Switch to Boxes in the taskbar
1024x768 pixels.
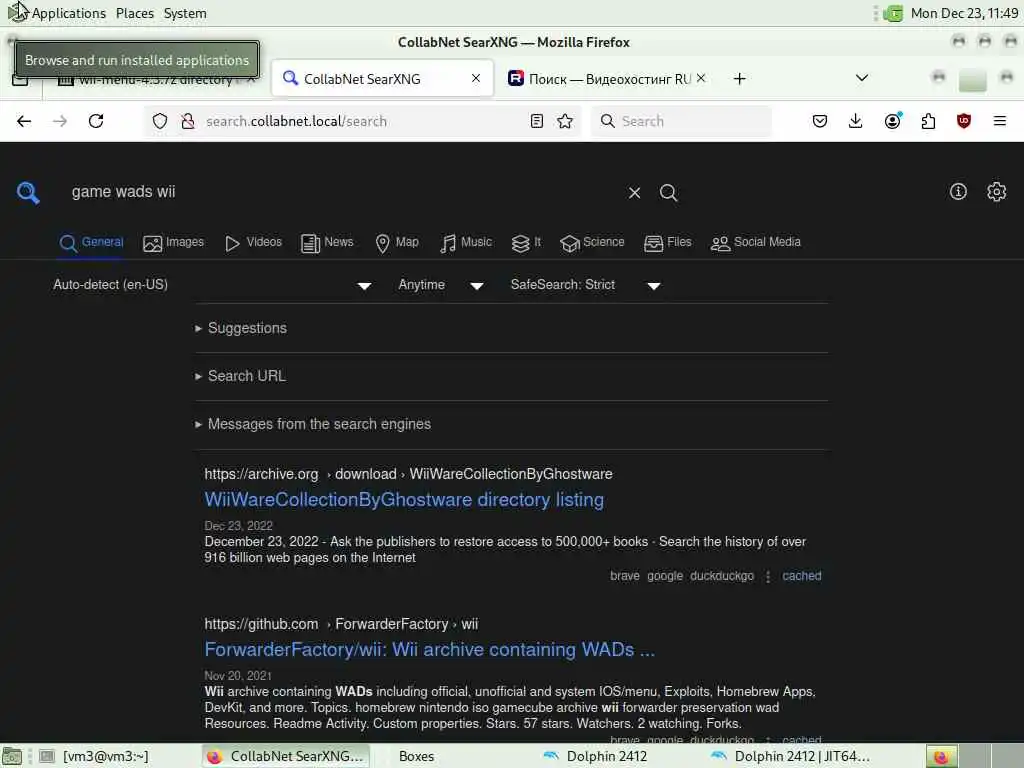coord(417,756)
